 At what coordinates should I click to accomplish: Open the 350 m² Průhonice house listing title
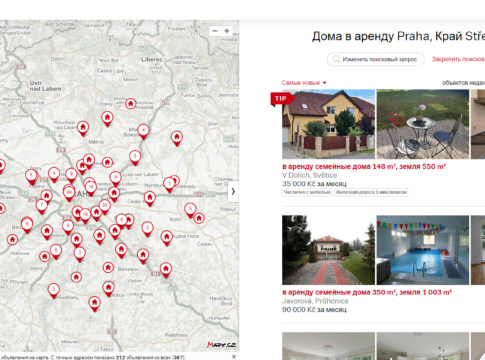(x=367, y=292)
